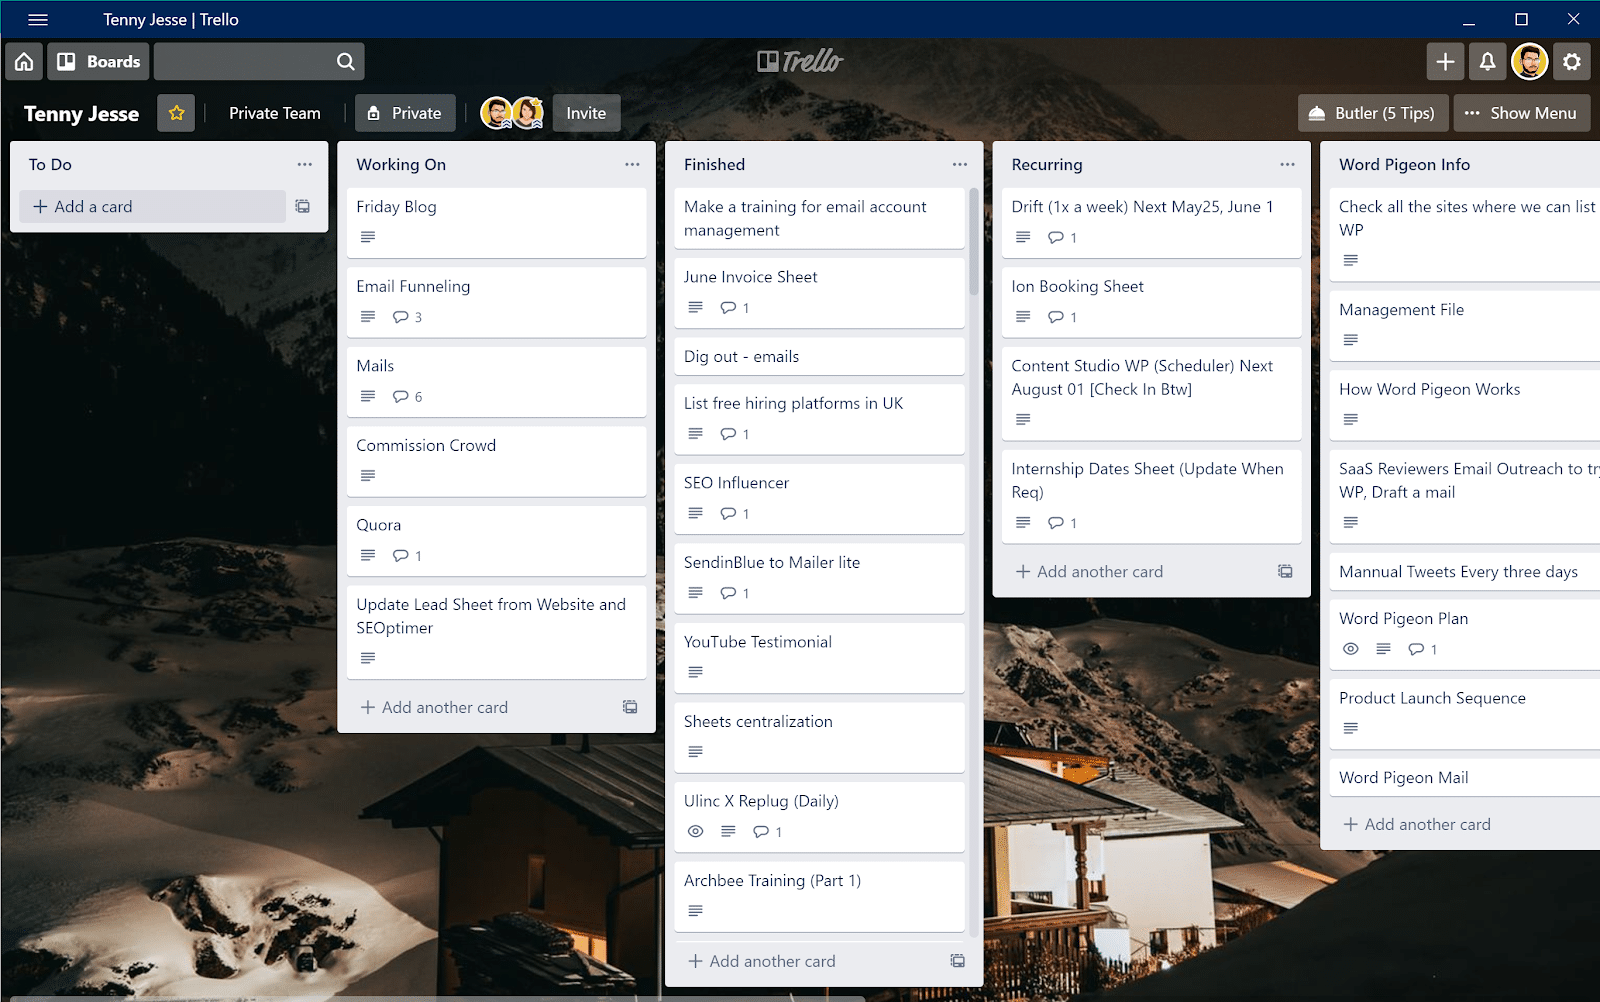Create card from template in Recurring
Image resolution: width=1600 pixels, height=1002 pixels.
coord(1285,572)
